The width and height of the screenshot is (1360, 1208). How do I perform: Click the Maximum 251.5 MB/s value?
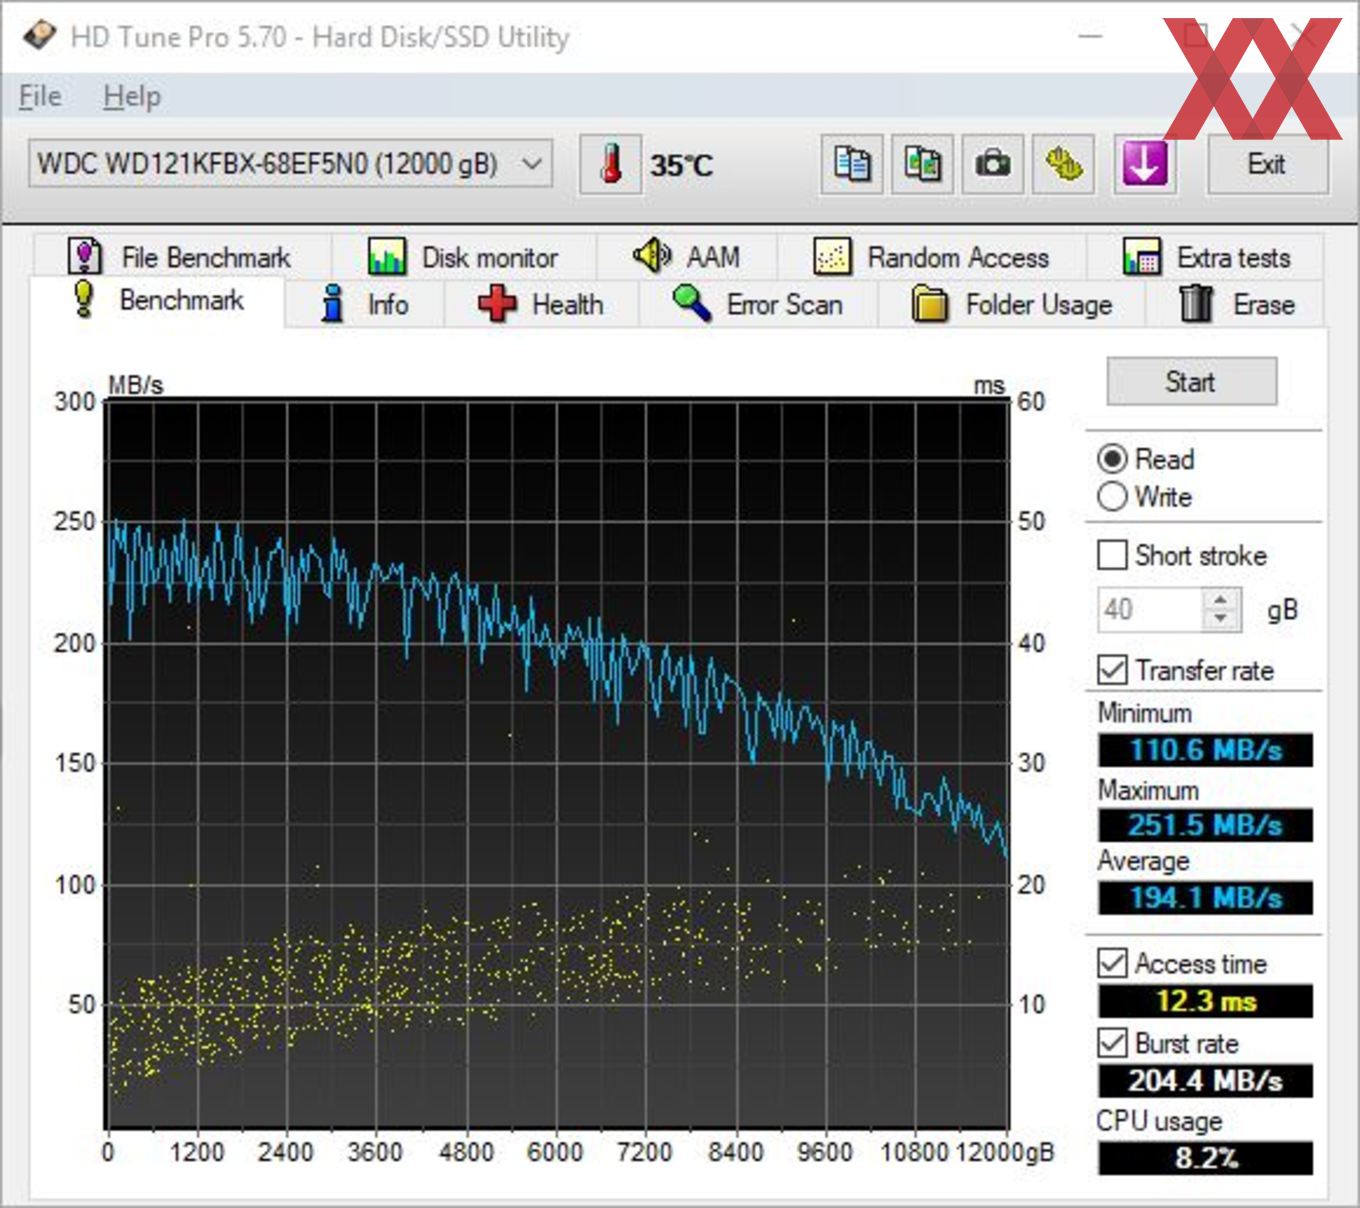click(x=1205, y=825)
